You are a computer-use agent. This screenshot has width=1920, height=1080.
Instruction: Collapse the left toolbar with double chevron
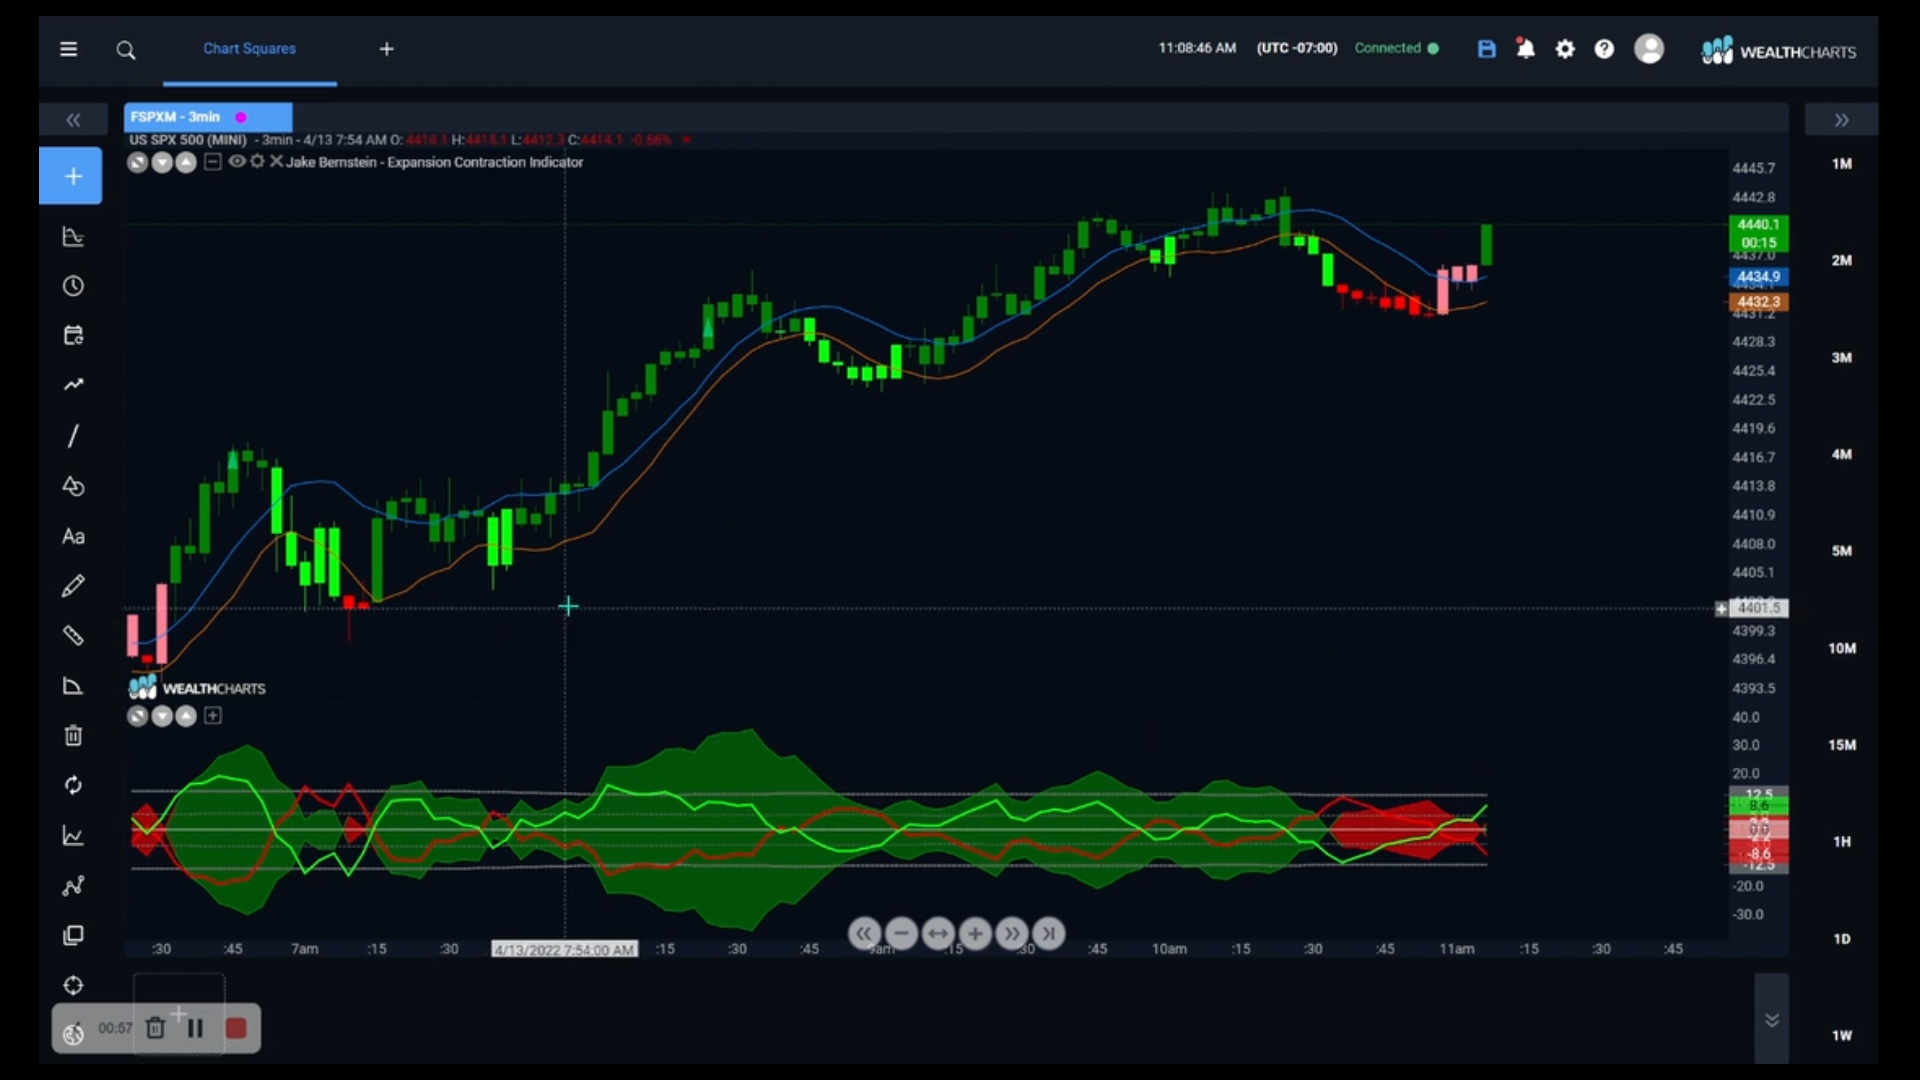73,120
